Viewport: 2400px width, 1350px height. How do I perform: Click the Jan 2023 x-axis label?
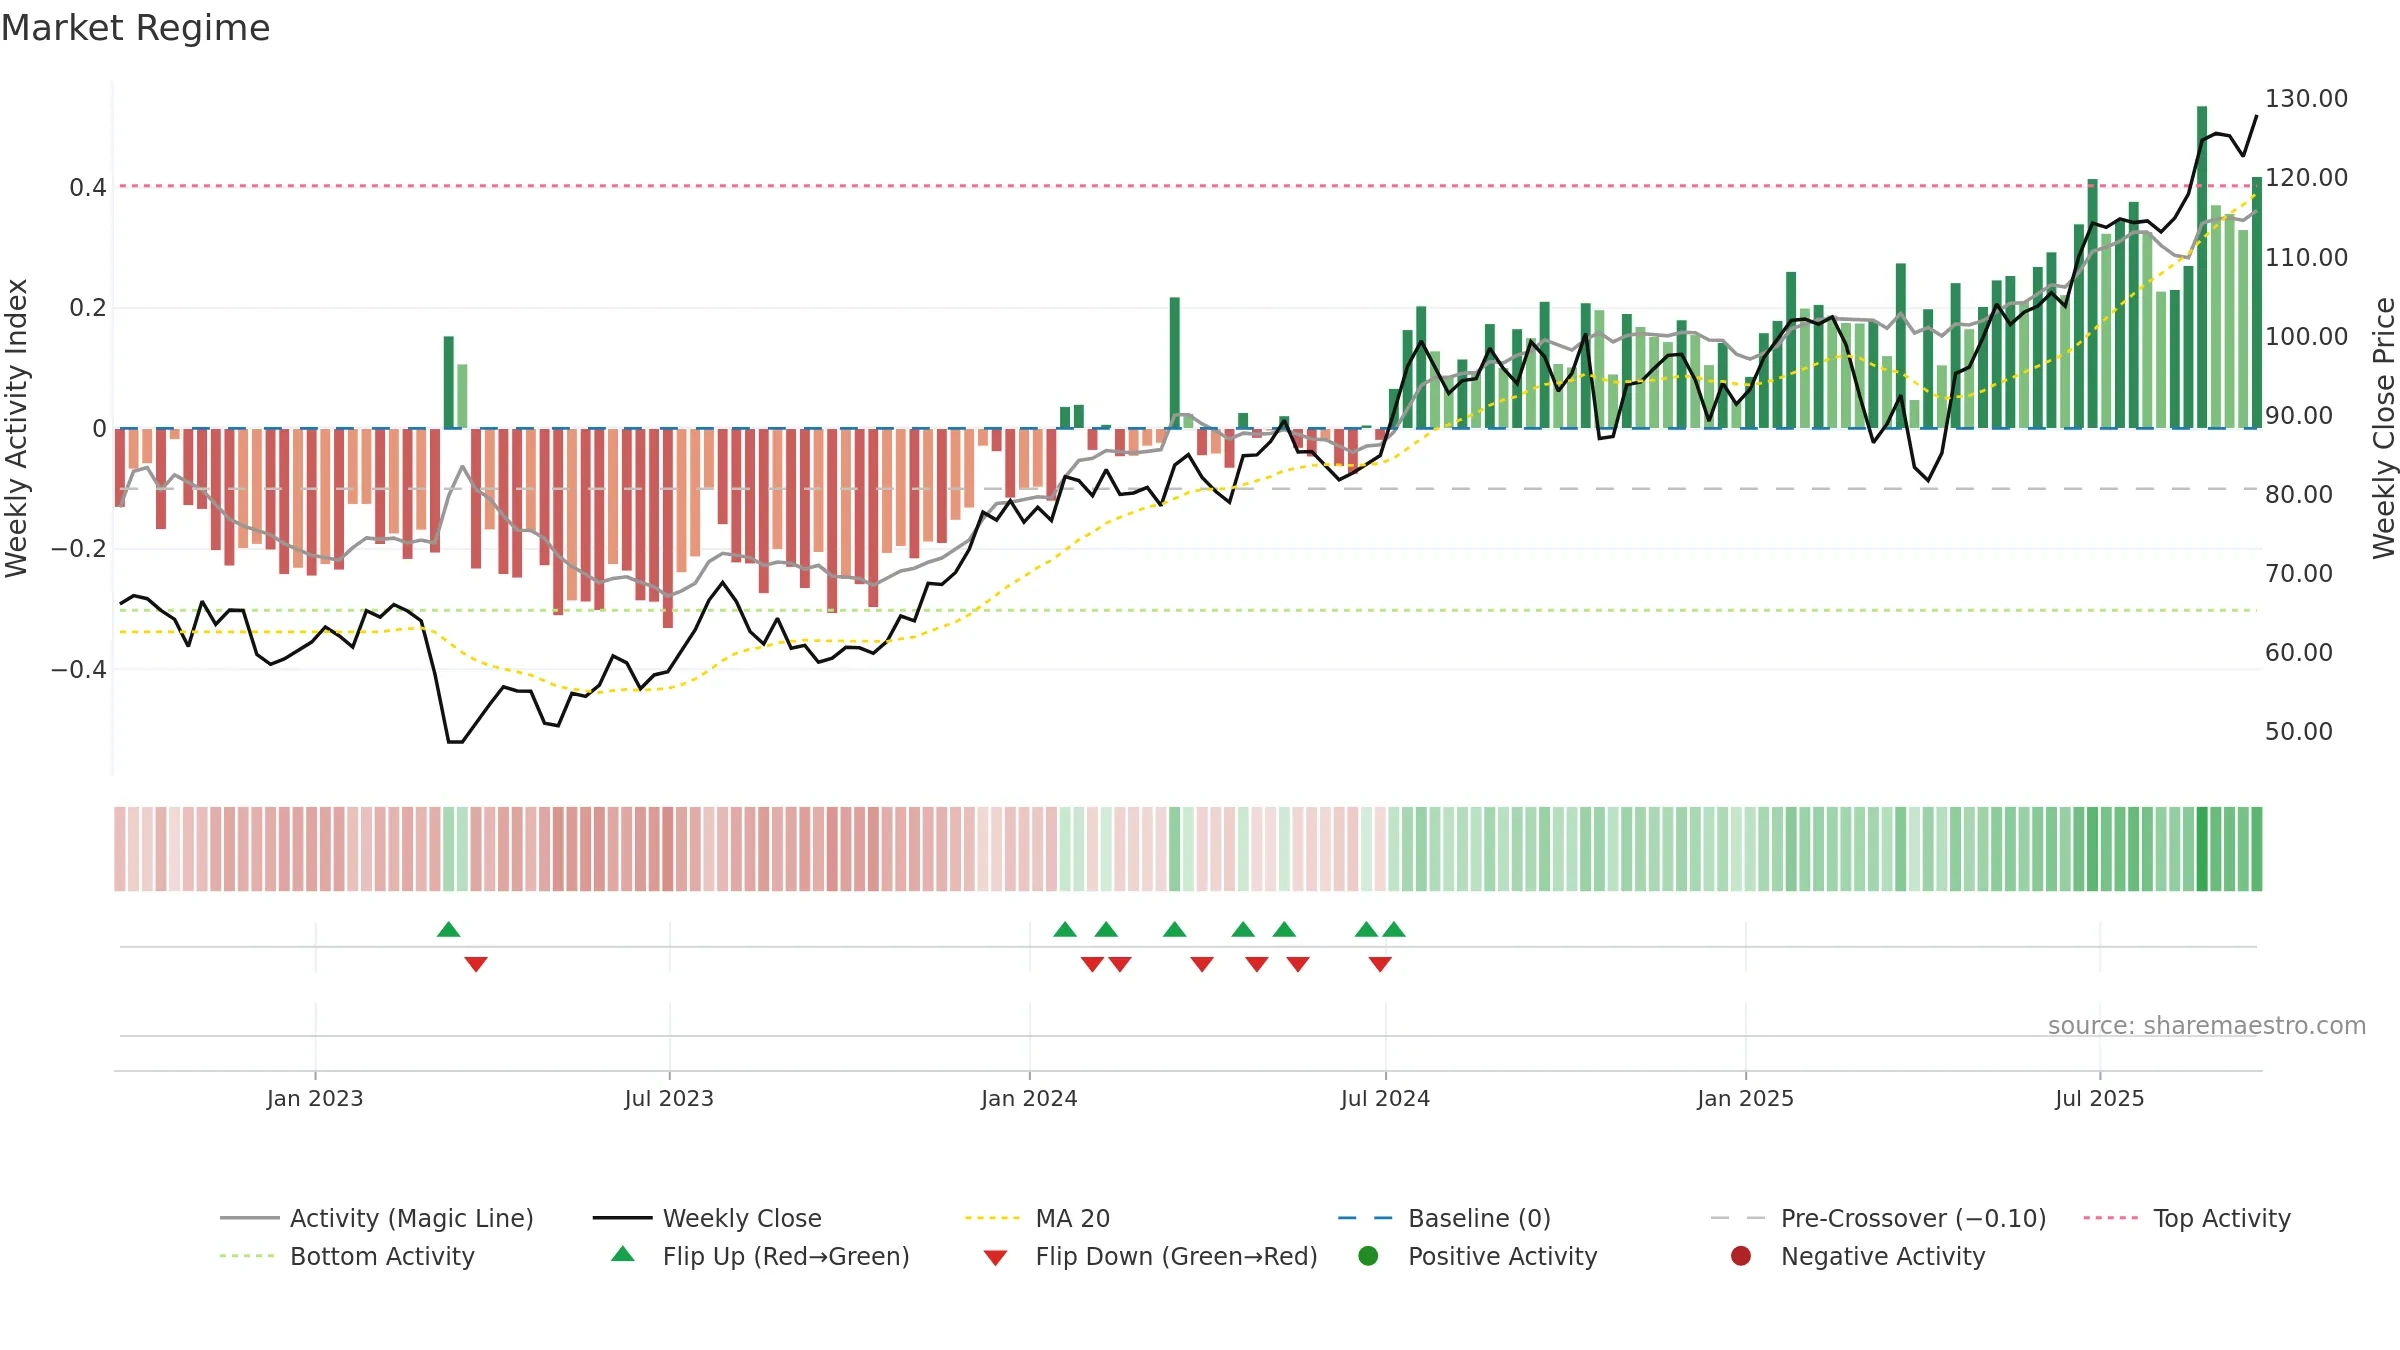coord(315,1098)
